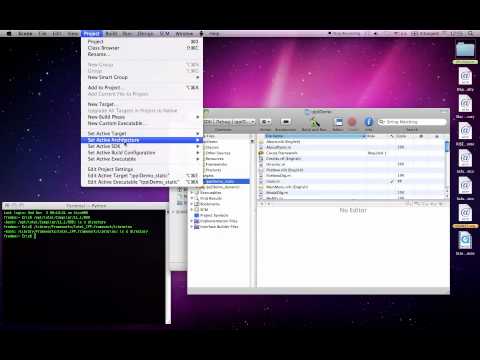The image size is (480, 360).
Task: Select the sixth @ document desktop icon
Action: click(x=465, y=213)
